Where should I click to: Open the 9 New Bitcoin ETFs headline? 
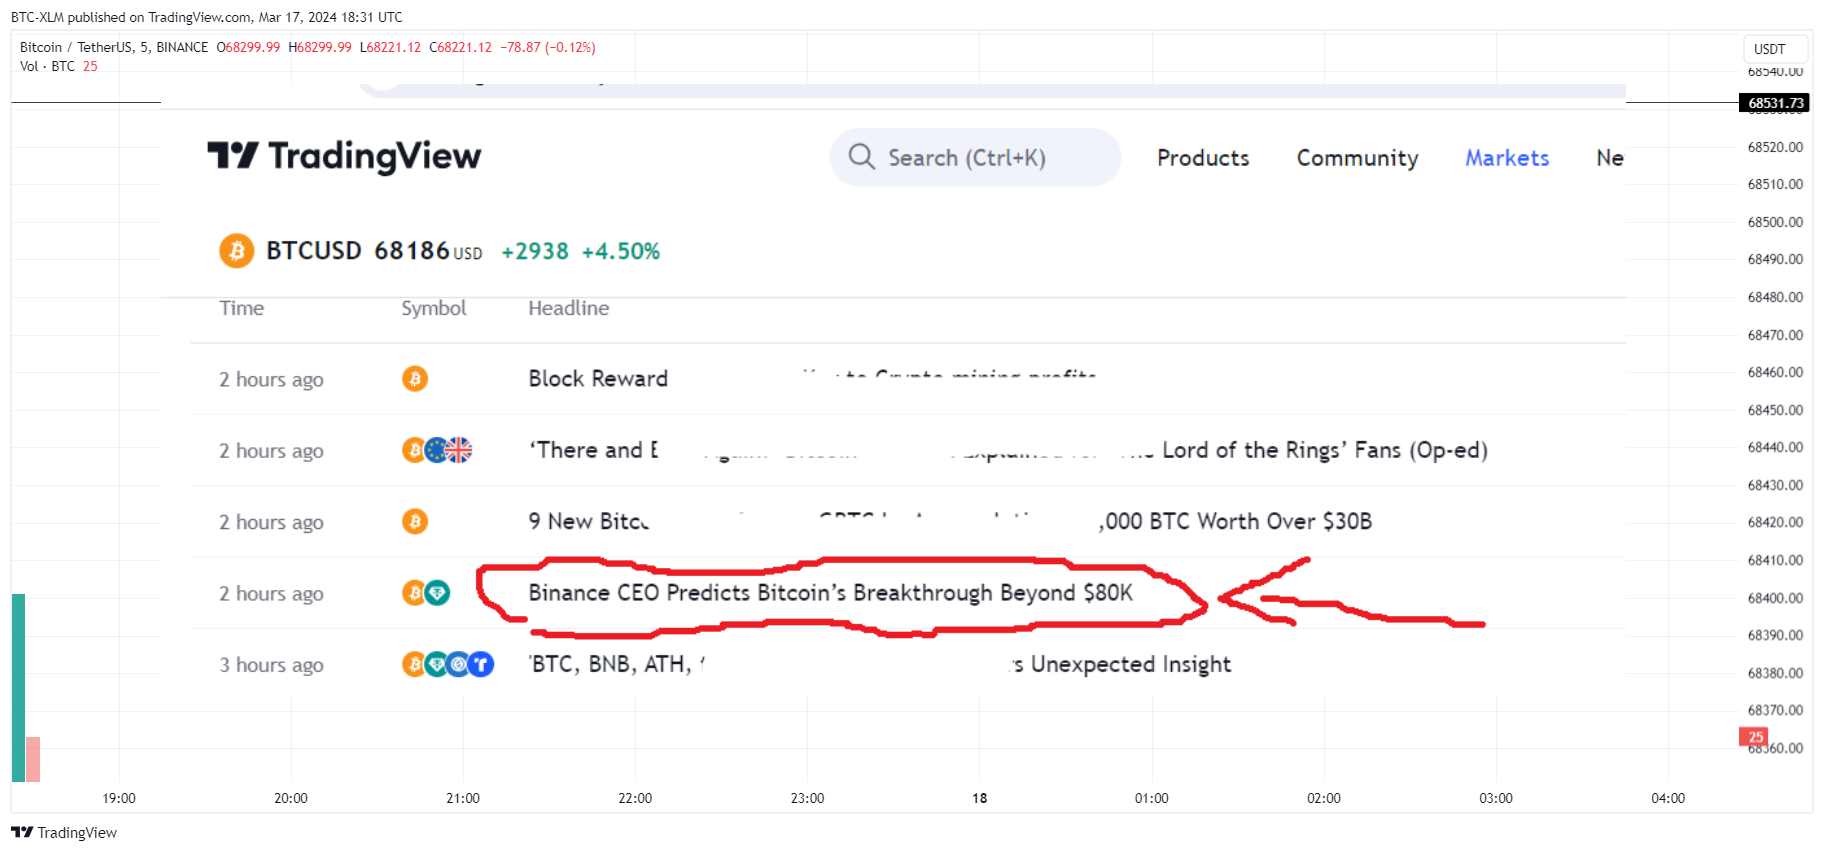[x=950, y=521]
